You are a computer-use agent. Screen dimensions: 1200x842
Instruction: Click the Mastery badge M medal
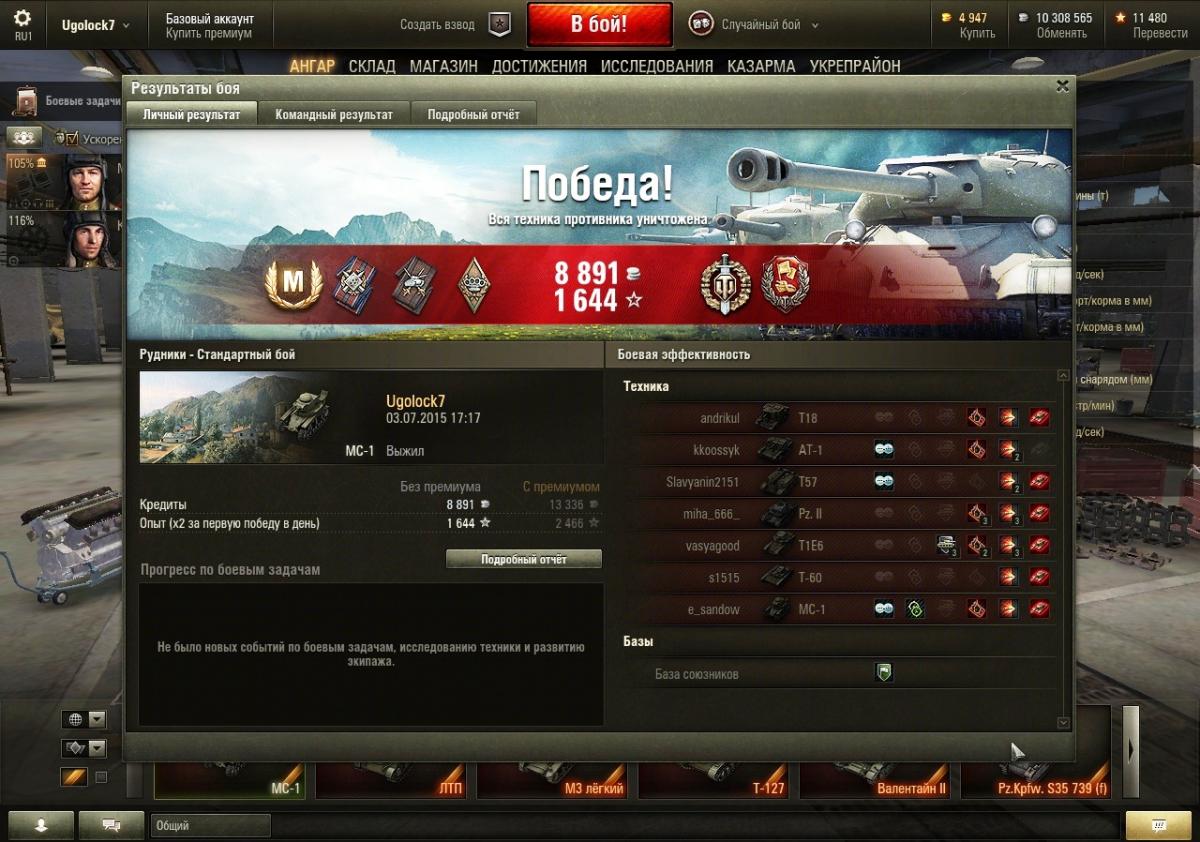point(293,284)
